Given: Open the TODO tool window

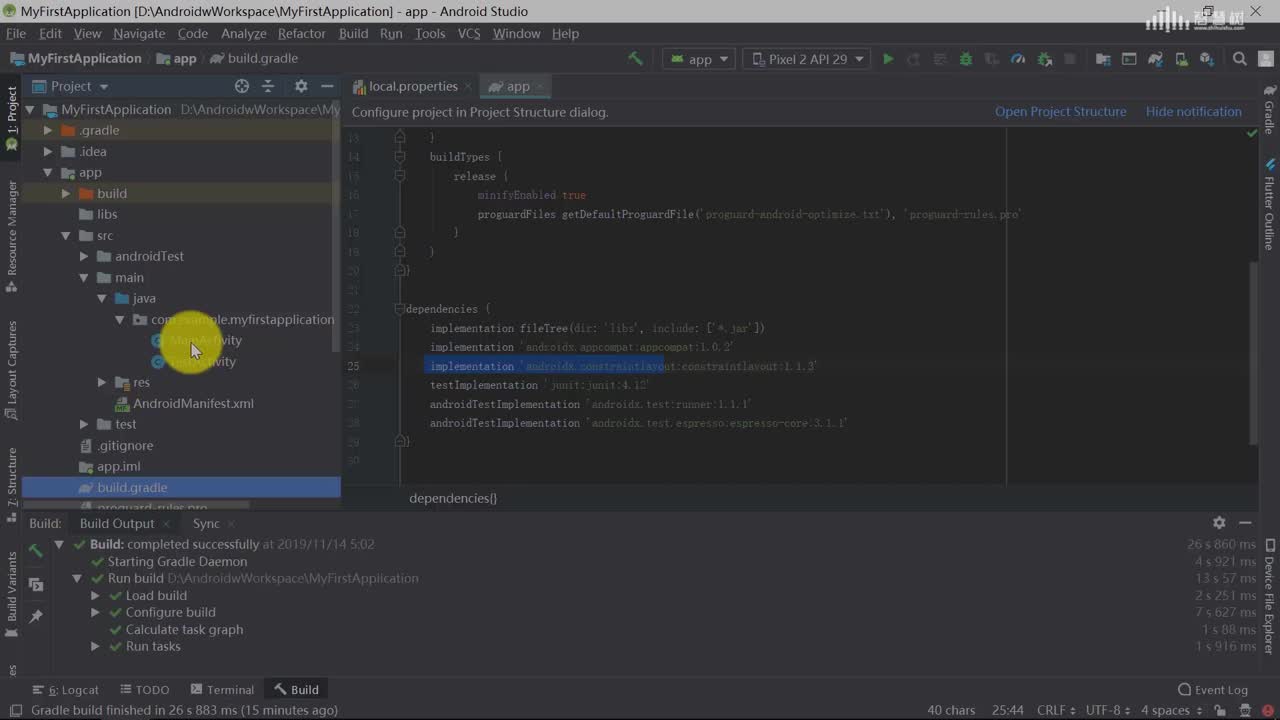Looking at the screenshot, I should tap(144, 689).
